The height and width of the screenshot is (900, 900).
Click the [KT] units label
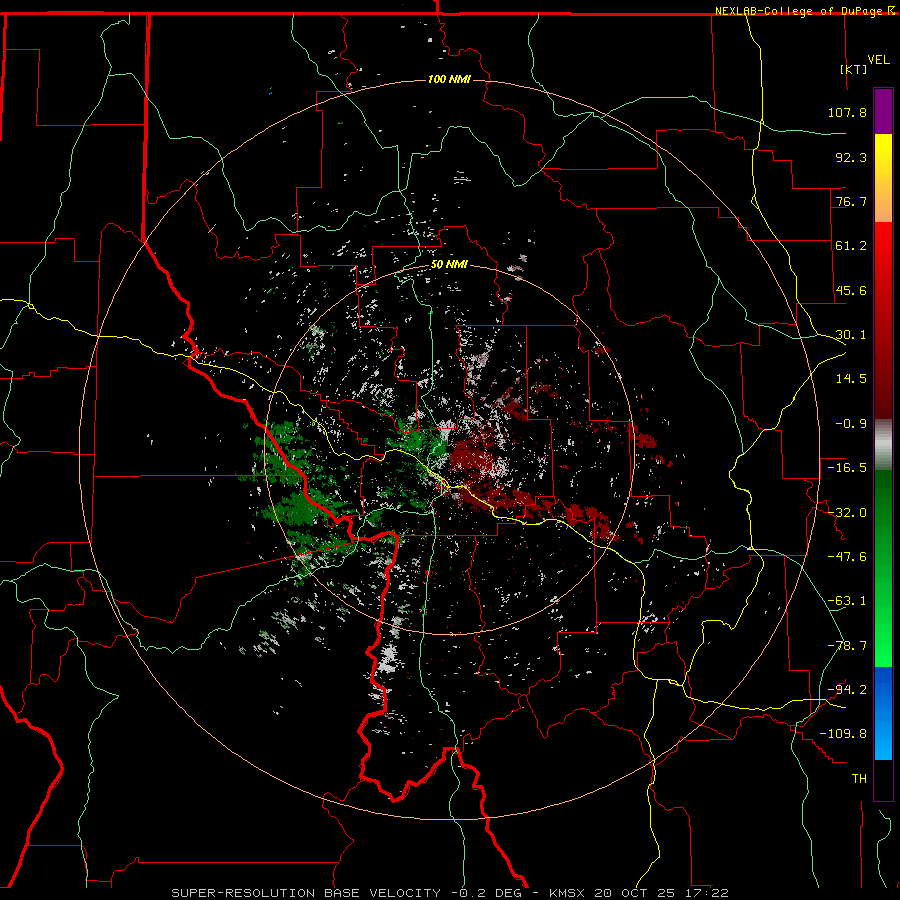pos(854,69)
